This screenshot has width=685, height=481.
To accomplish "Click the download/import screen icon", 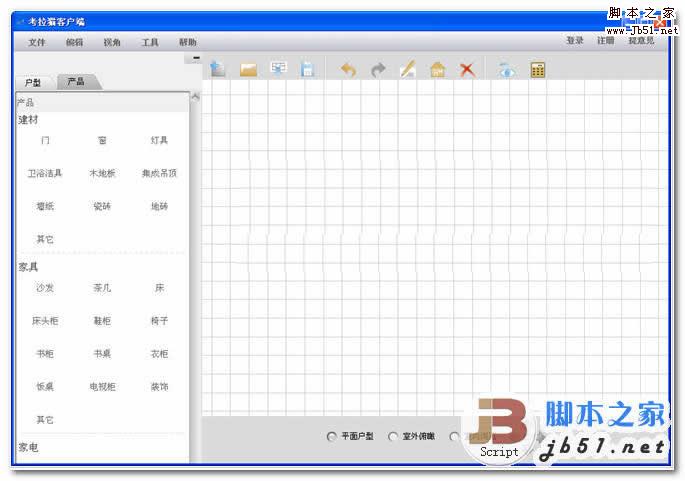I will 278,69.
